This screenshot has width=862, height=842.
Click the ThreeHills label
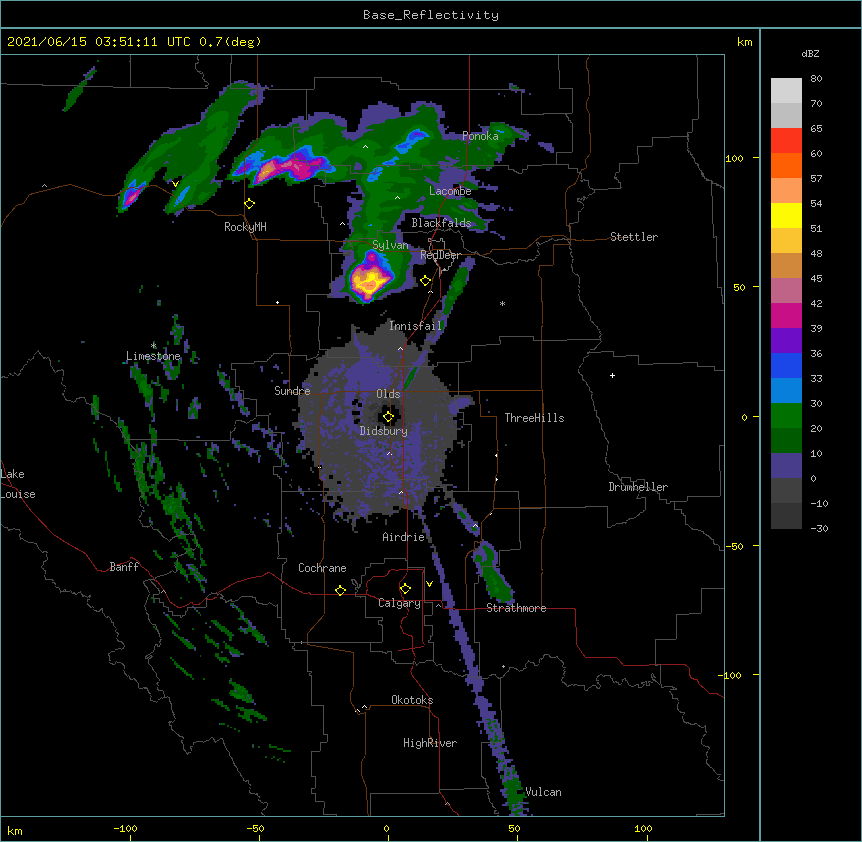[x=534, y=418]
